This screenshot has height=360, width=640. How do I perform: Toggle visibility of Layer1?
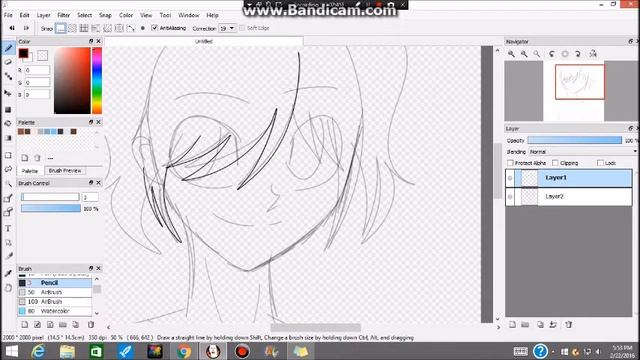pos(510,178)
